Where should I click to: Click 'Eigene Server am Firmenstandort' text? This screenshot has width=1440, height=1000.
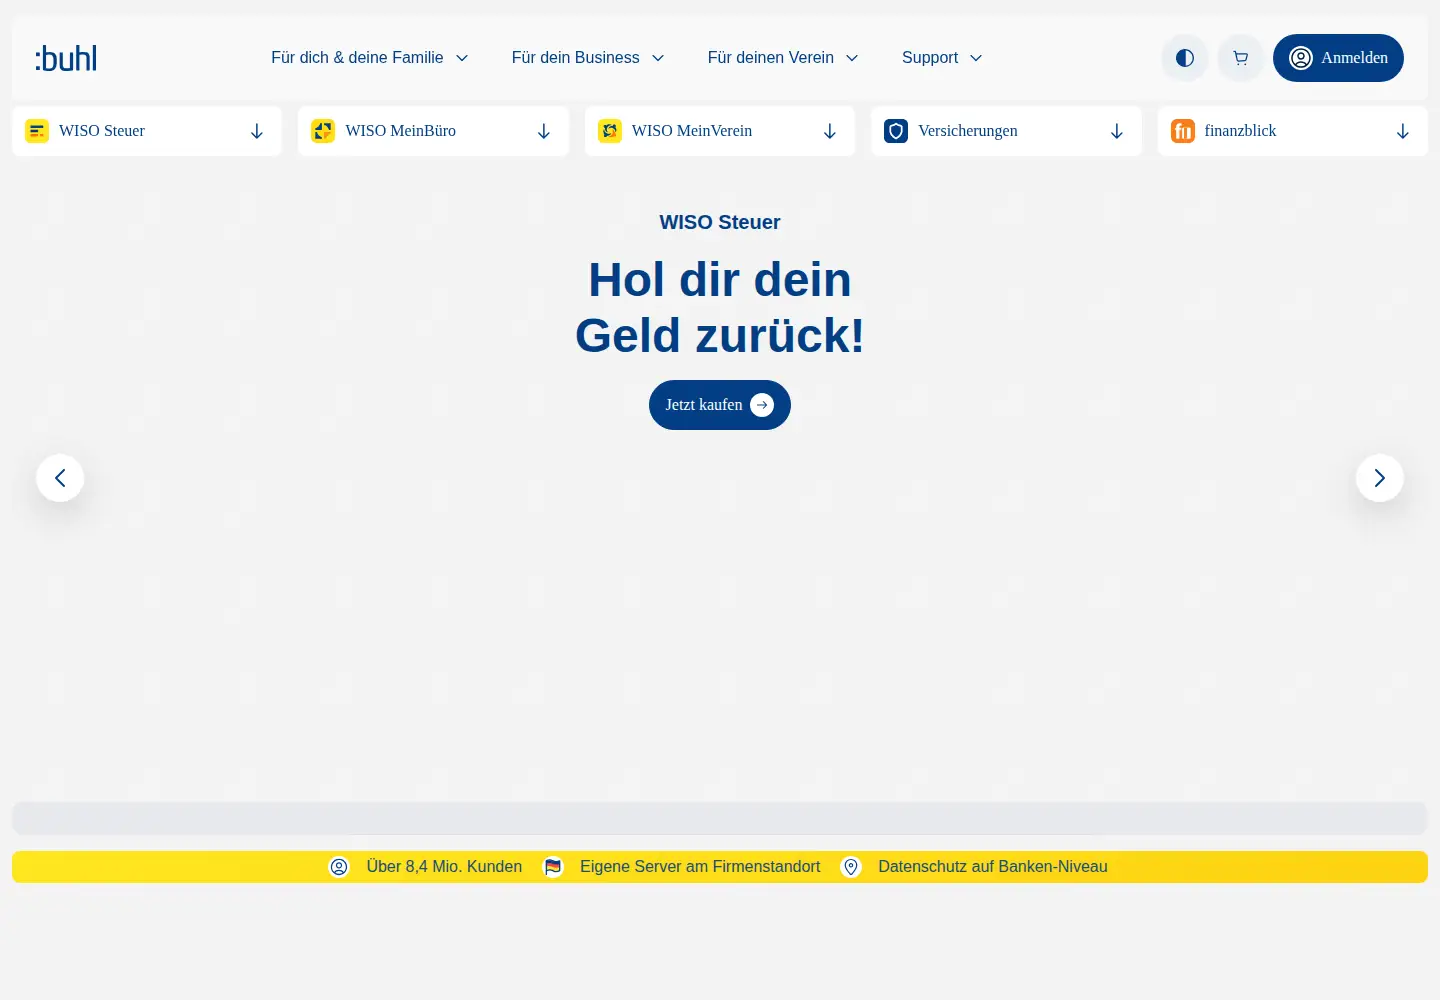pos(700,867)
